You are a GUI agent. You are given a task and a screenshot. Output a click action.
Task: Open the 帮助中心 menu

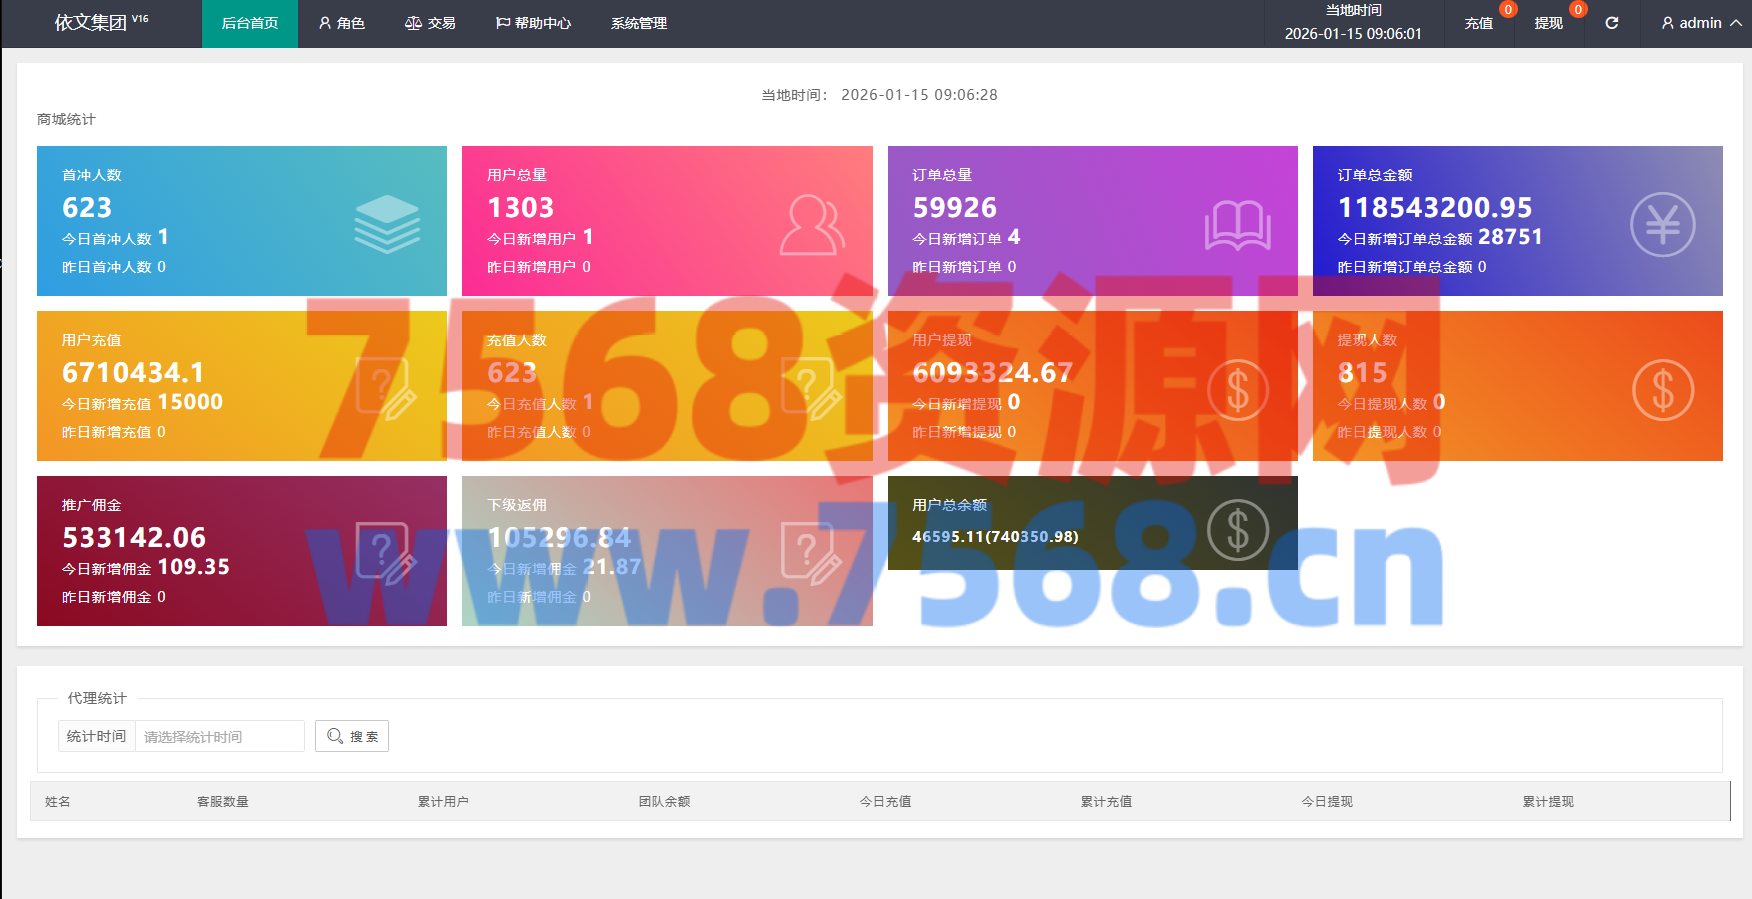pyautogui.click(x=533, y=23)
